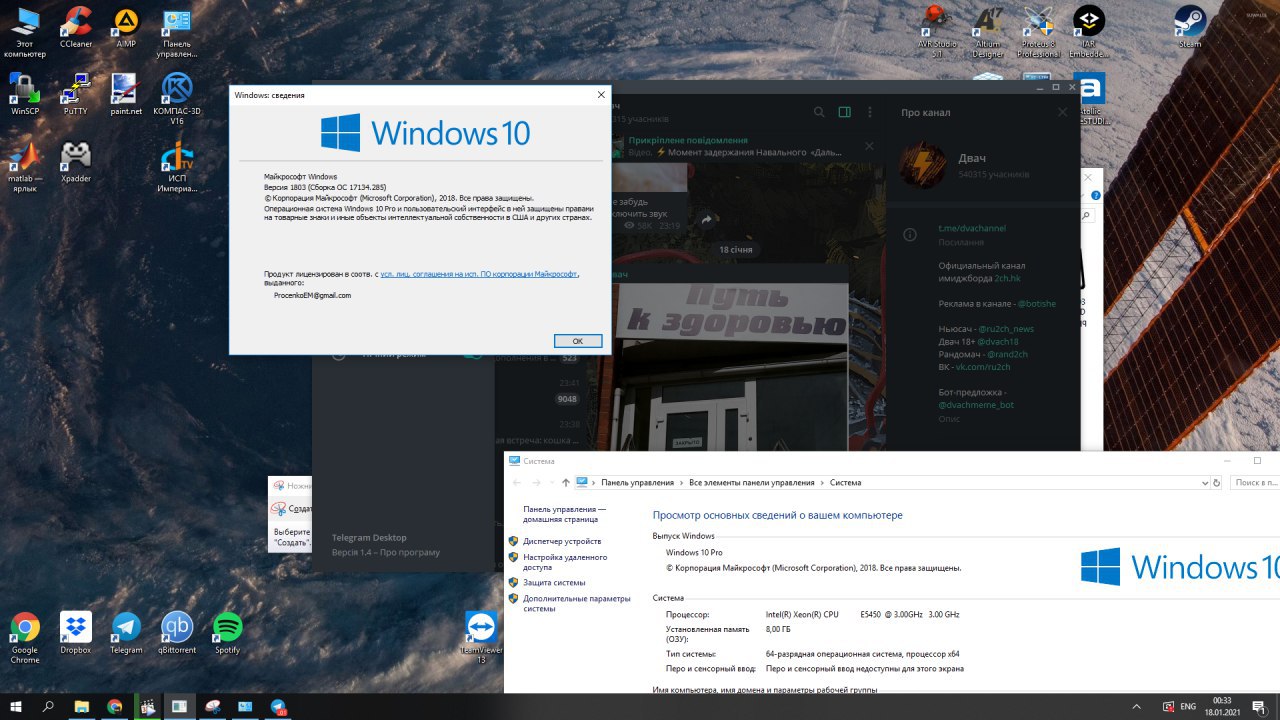Image resolution: width=1280 pixels, height=720 pixels.
Task: Open the @ru2ch_news channel link
Action: point(1005,329)
